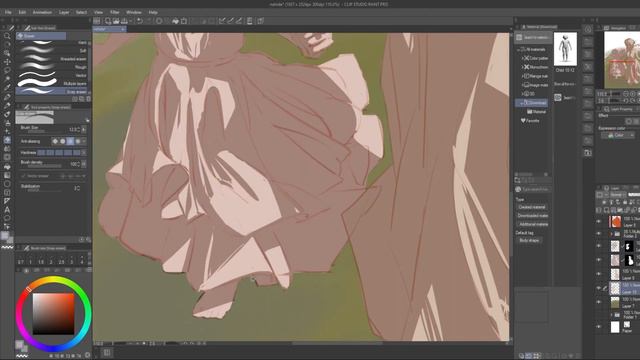Image resolution: width=640 pixels, height=360 pixels.
Task: Select Favorite in the material tree
Action: 531,121
